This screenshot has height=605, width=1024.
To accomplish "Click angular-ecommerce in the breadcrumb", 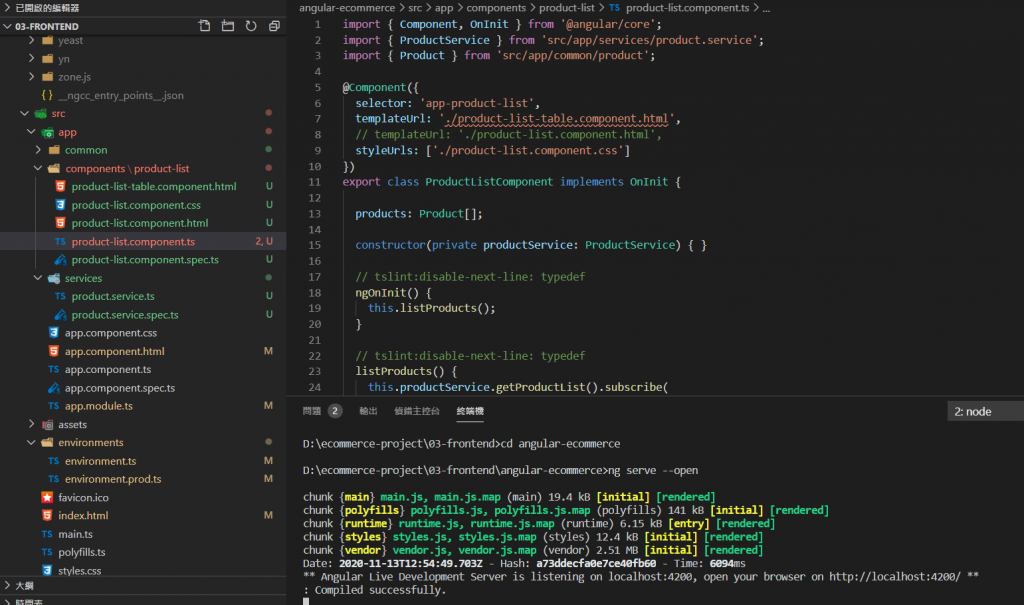I will (347, 8).
